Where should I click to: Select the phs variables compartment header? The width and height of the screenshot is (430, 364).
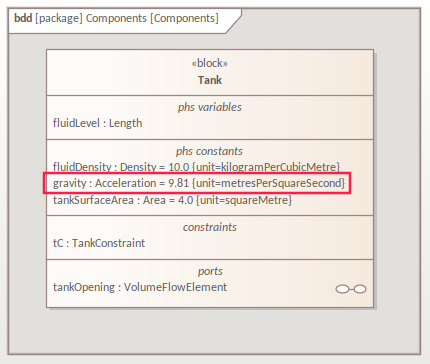click(x=210, y=107)
